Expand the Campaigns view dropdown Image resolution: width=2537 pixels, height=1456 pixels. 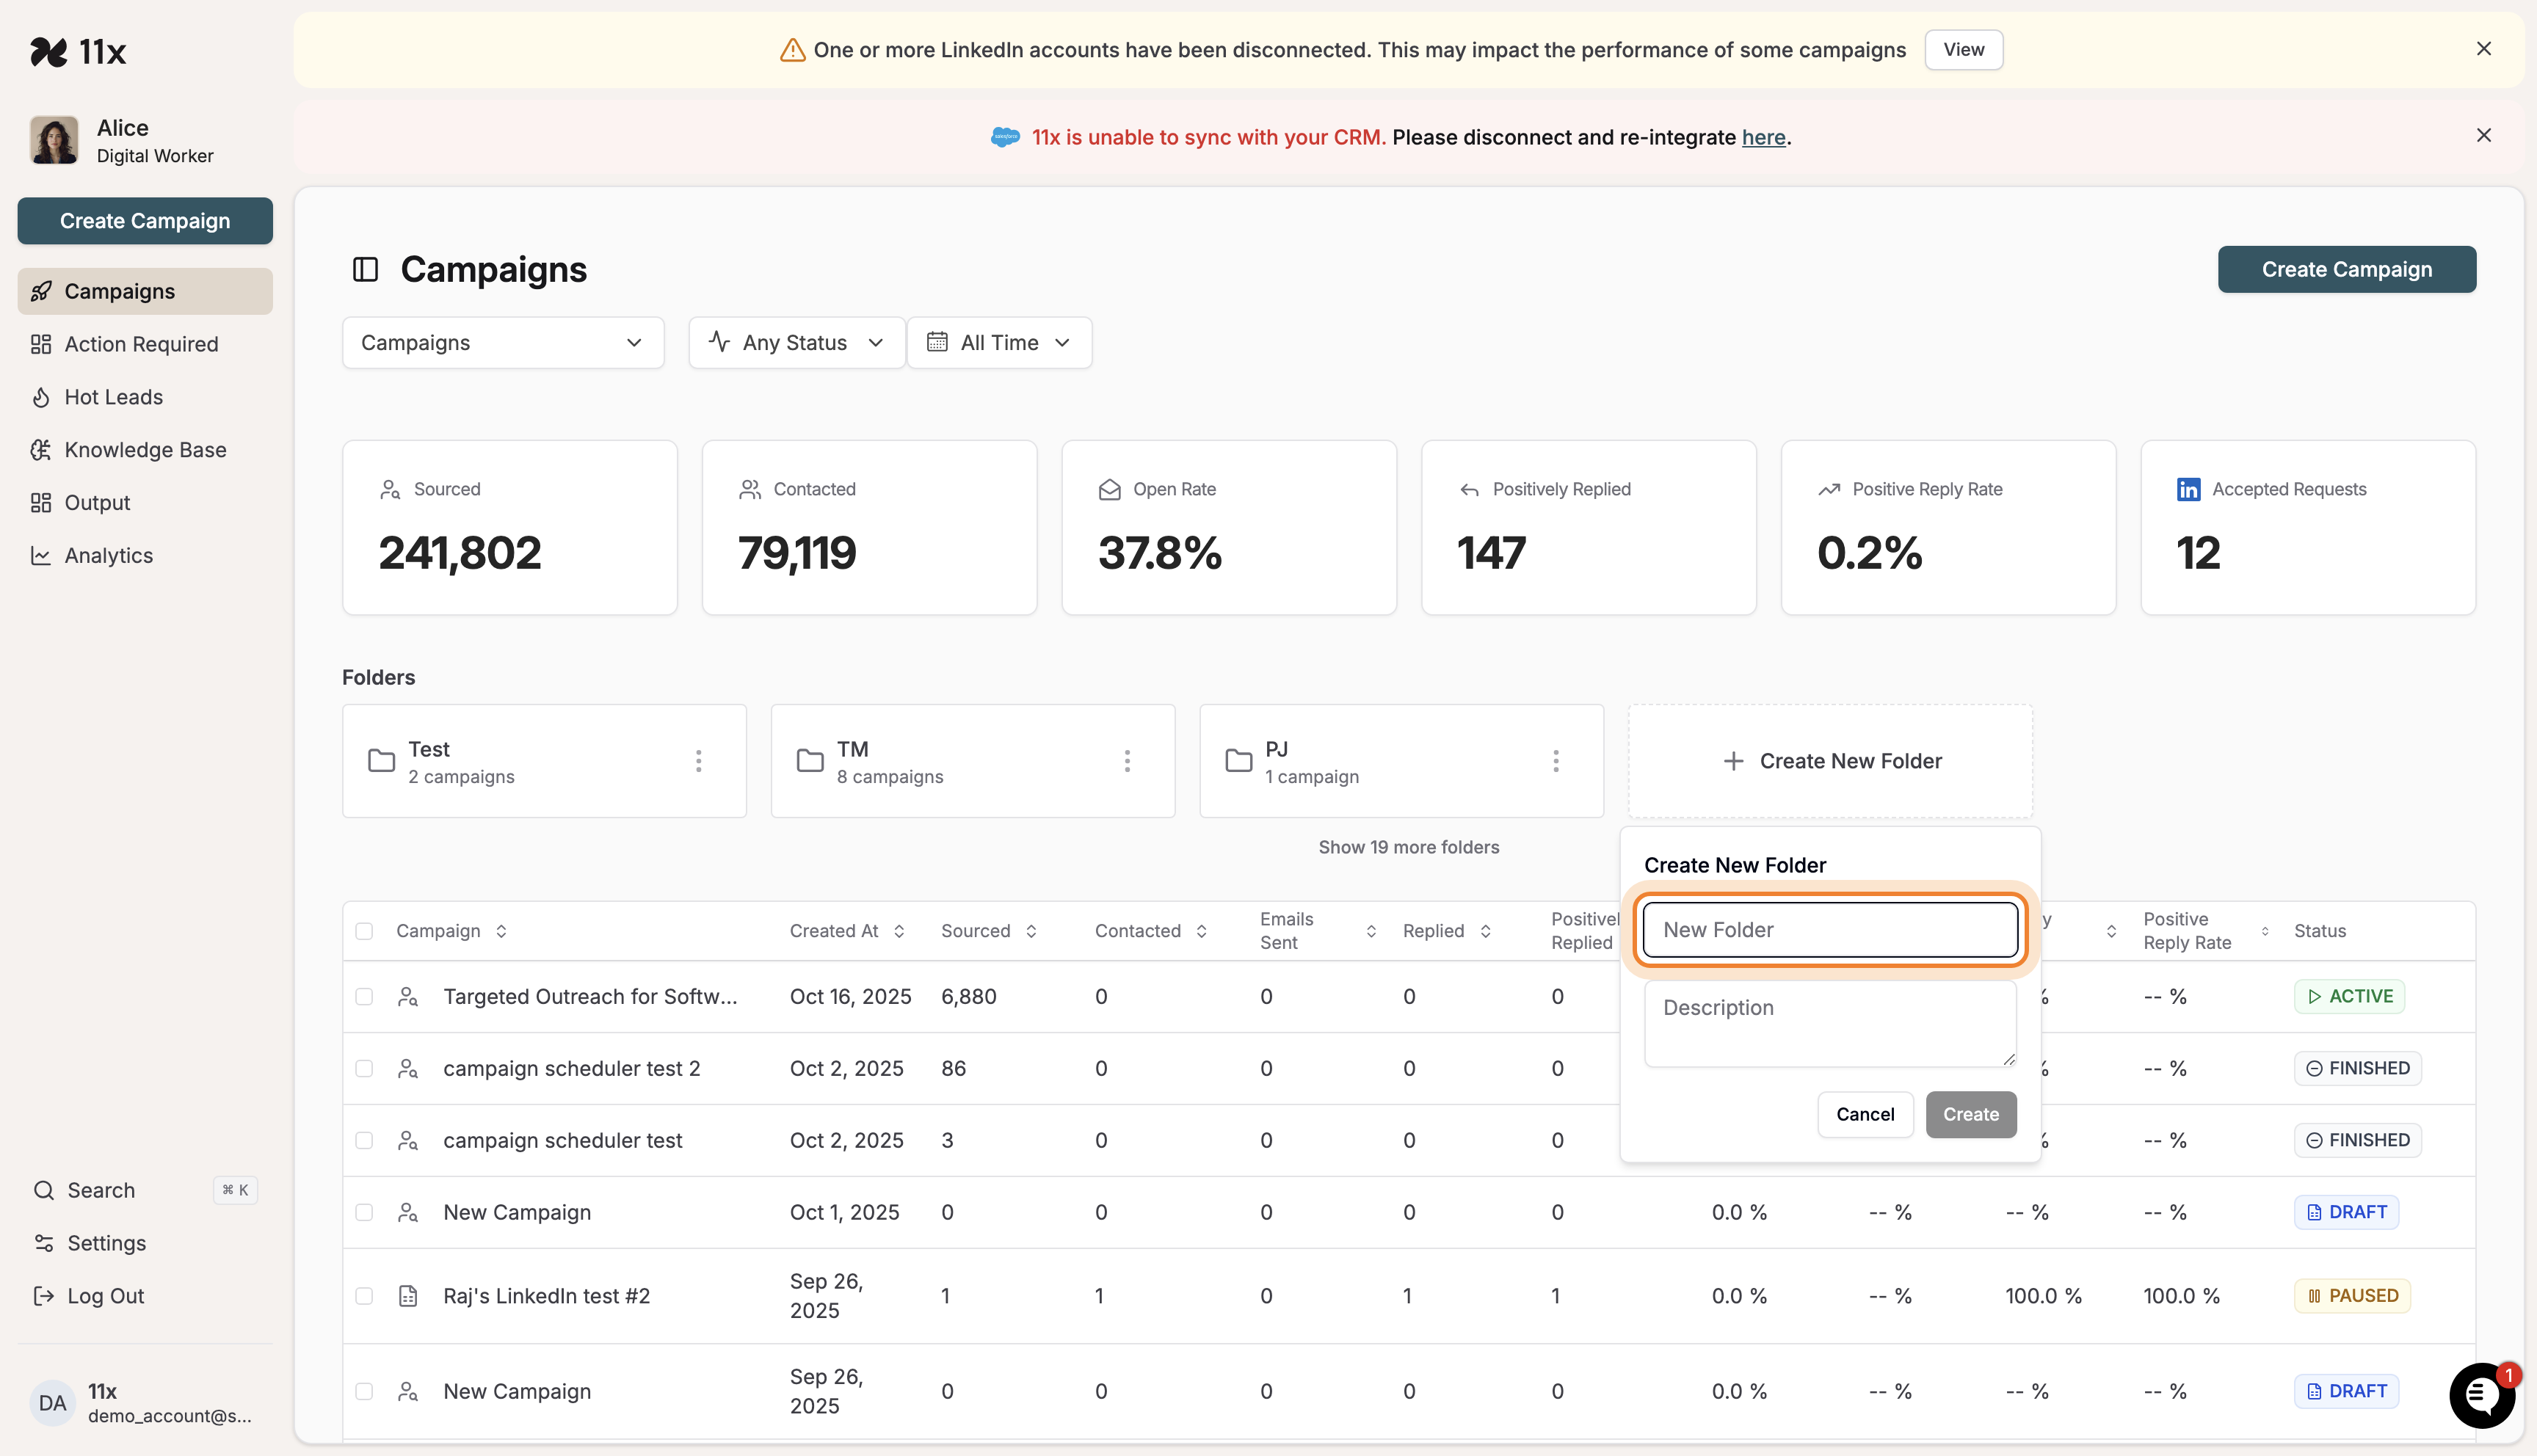pyautogui.click(x=502, y=343)
